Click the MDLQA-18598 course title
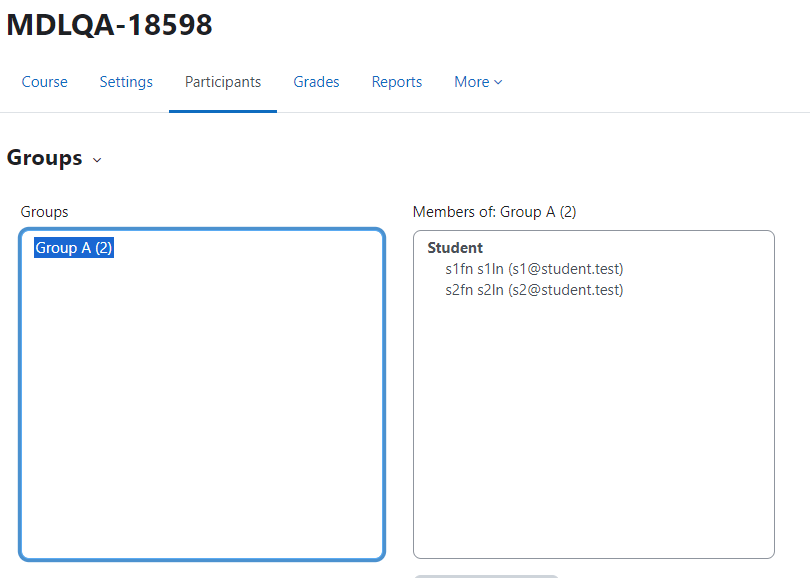The height and width of the screenshot is (578, 810). 109,25
